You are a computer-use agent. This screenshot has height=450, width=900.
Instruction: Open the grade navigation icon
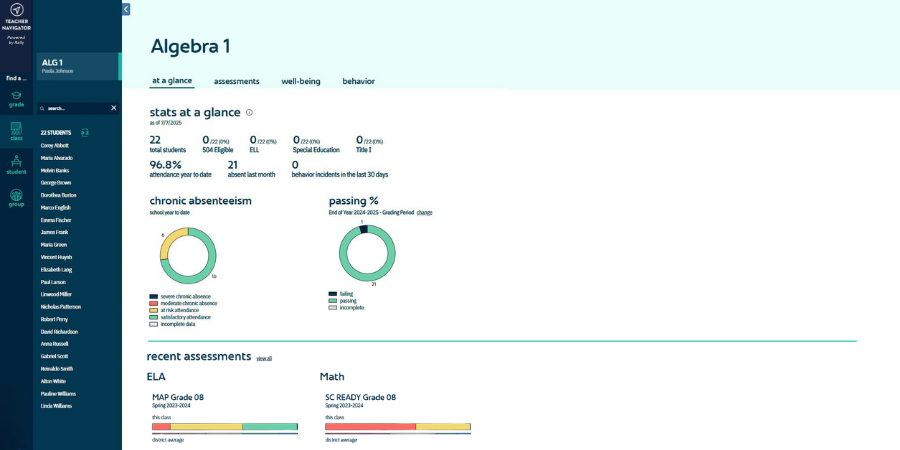(x=16, y=97)
